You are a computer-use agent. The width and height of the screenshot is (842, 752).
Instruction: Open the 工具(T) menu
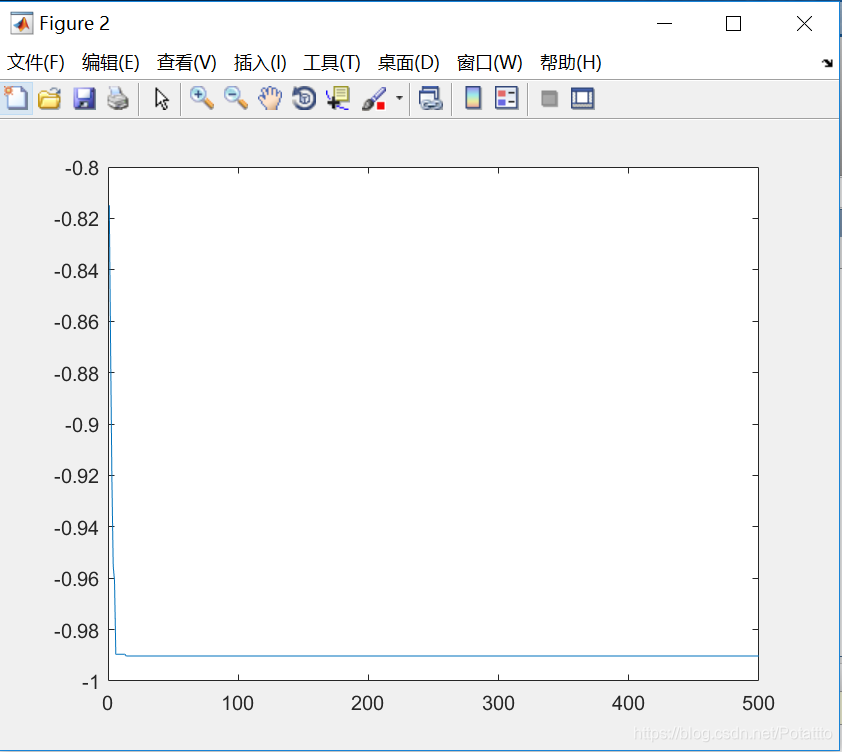332,63
